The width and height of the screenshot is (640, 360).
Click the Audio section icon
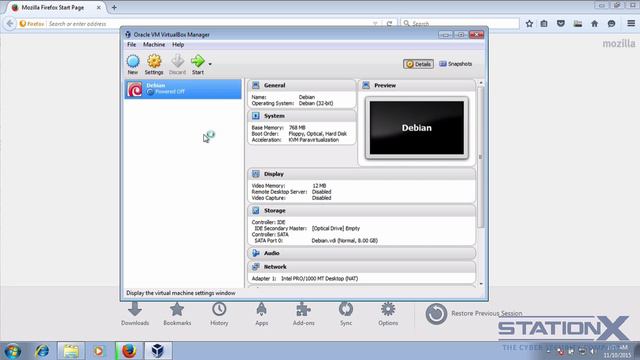pos(256,253)
